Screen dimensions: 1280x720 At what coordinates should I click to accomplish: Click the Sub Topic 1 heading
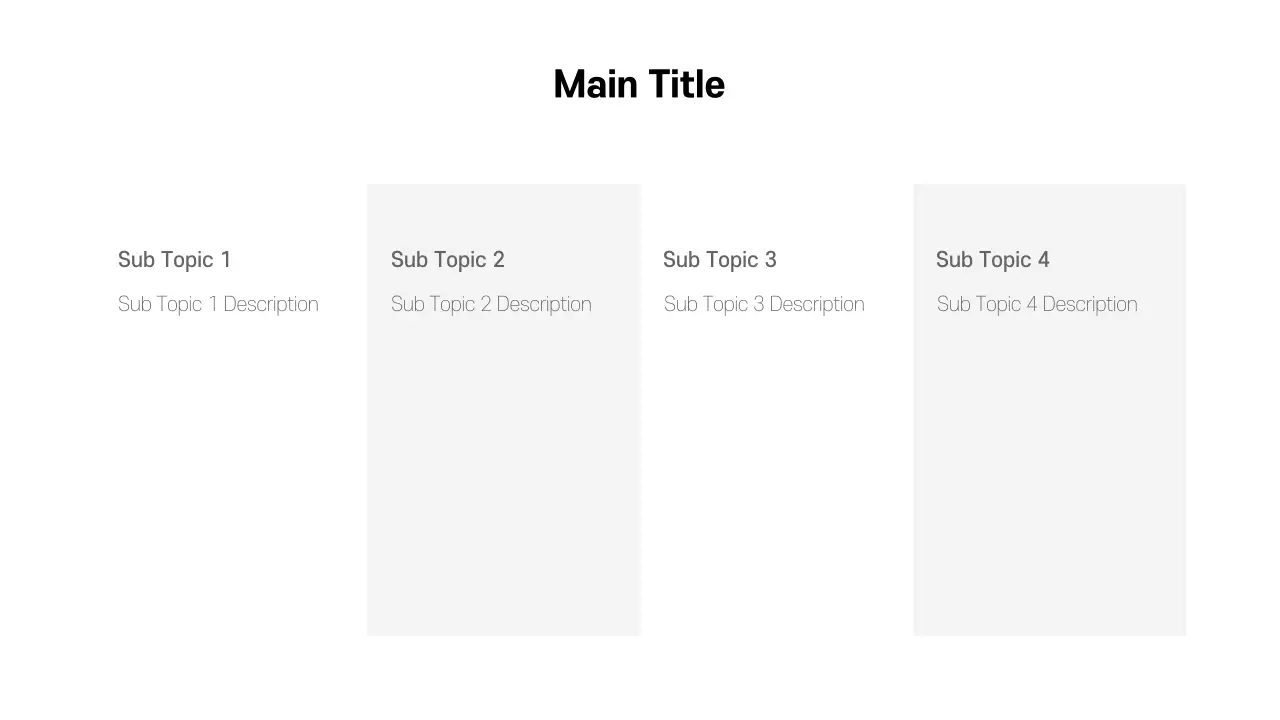pyautogui.click(x=174, y=260)
